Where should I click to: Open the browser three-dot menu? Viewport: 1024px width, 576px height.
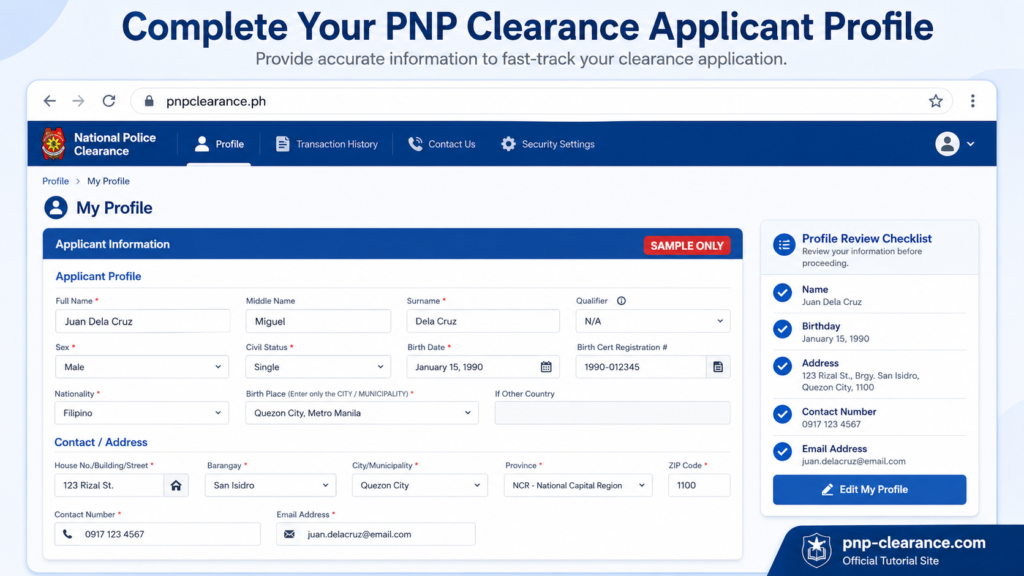click(x=972, y=101)
